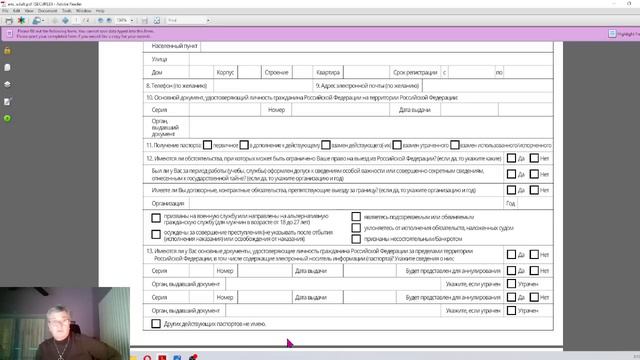The image size is (640, 360).
Task: Click the email address field in item 9
Action: (x=488, y=86)
